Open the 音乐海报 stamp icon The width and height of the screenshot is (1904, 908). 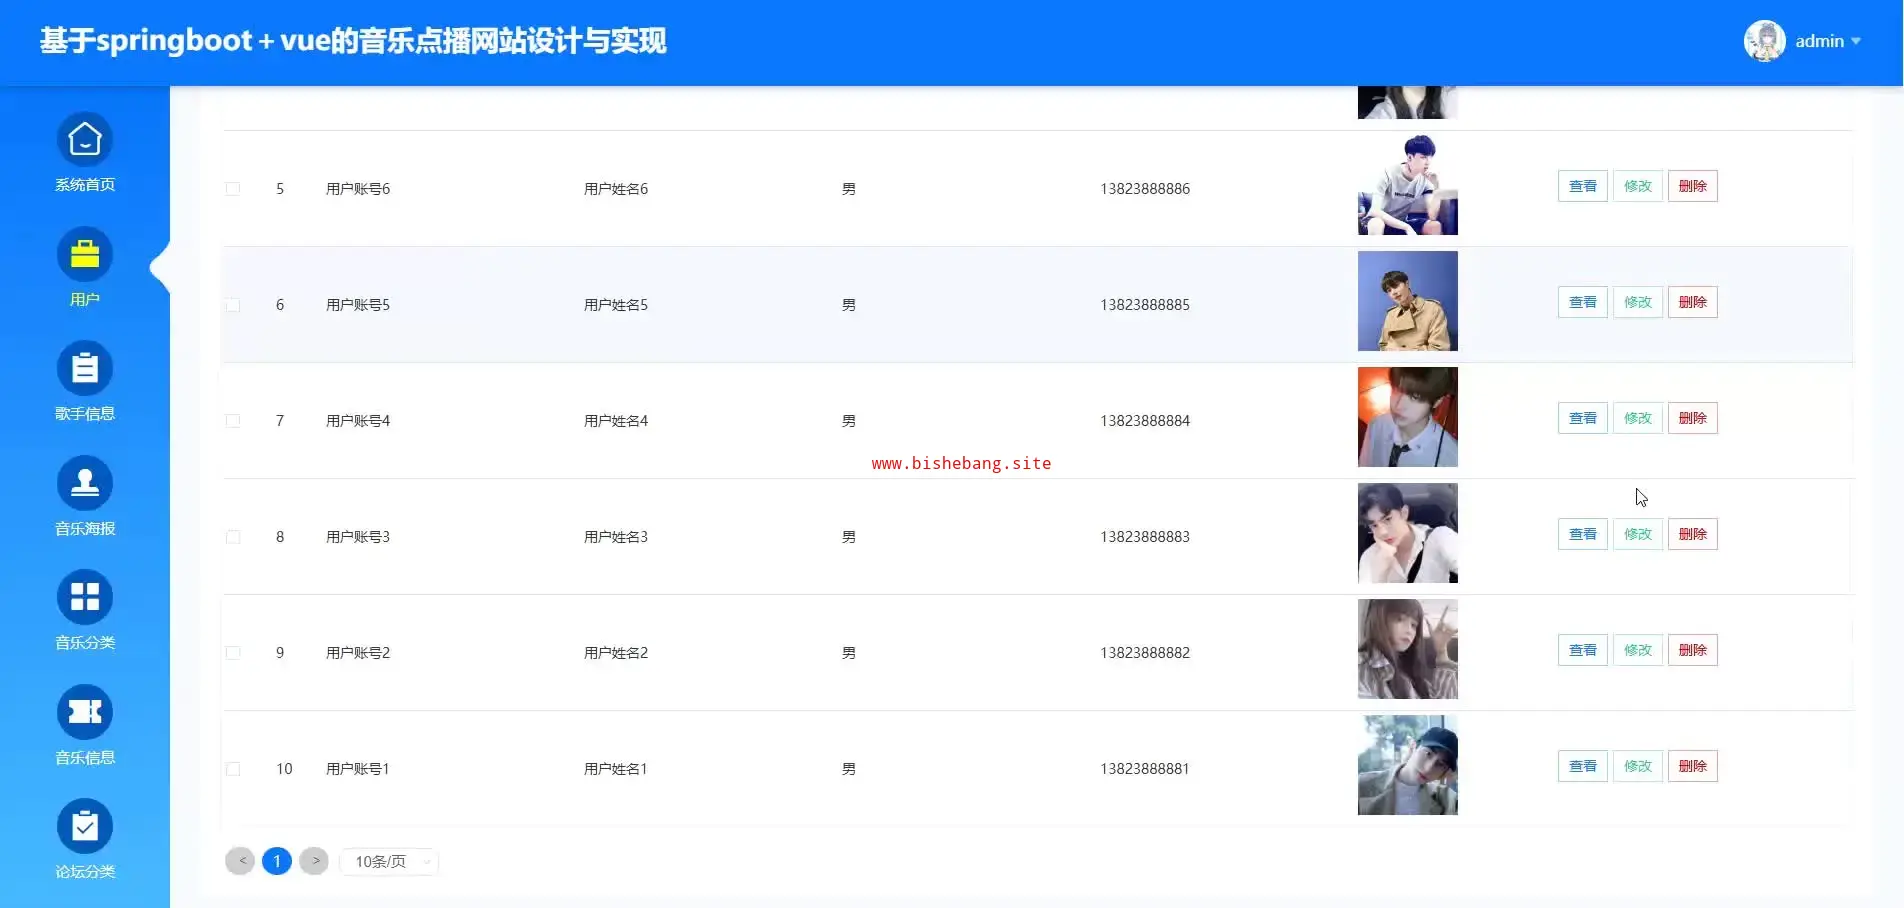click(85, 484)
